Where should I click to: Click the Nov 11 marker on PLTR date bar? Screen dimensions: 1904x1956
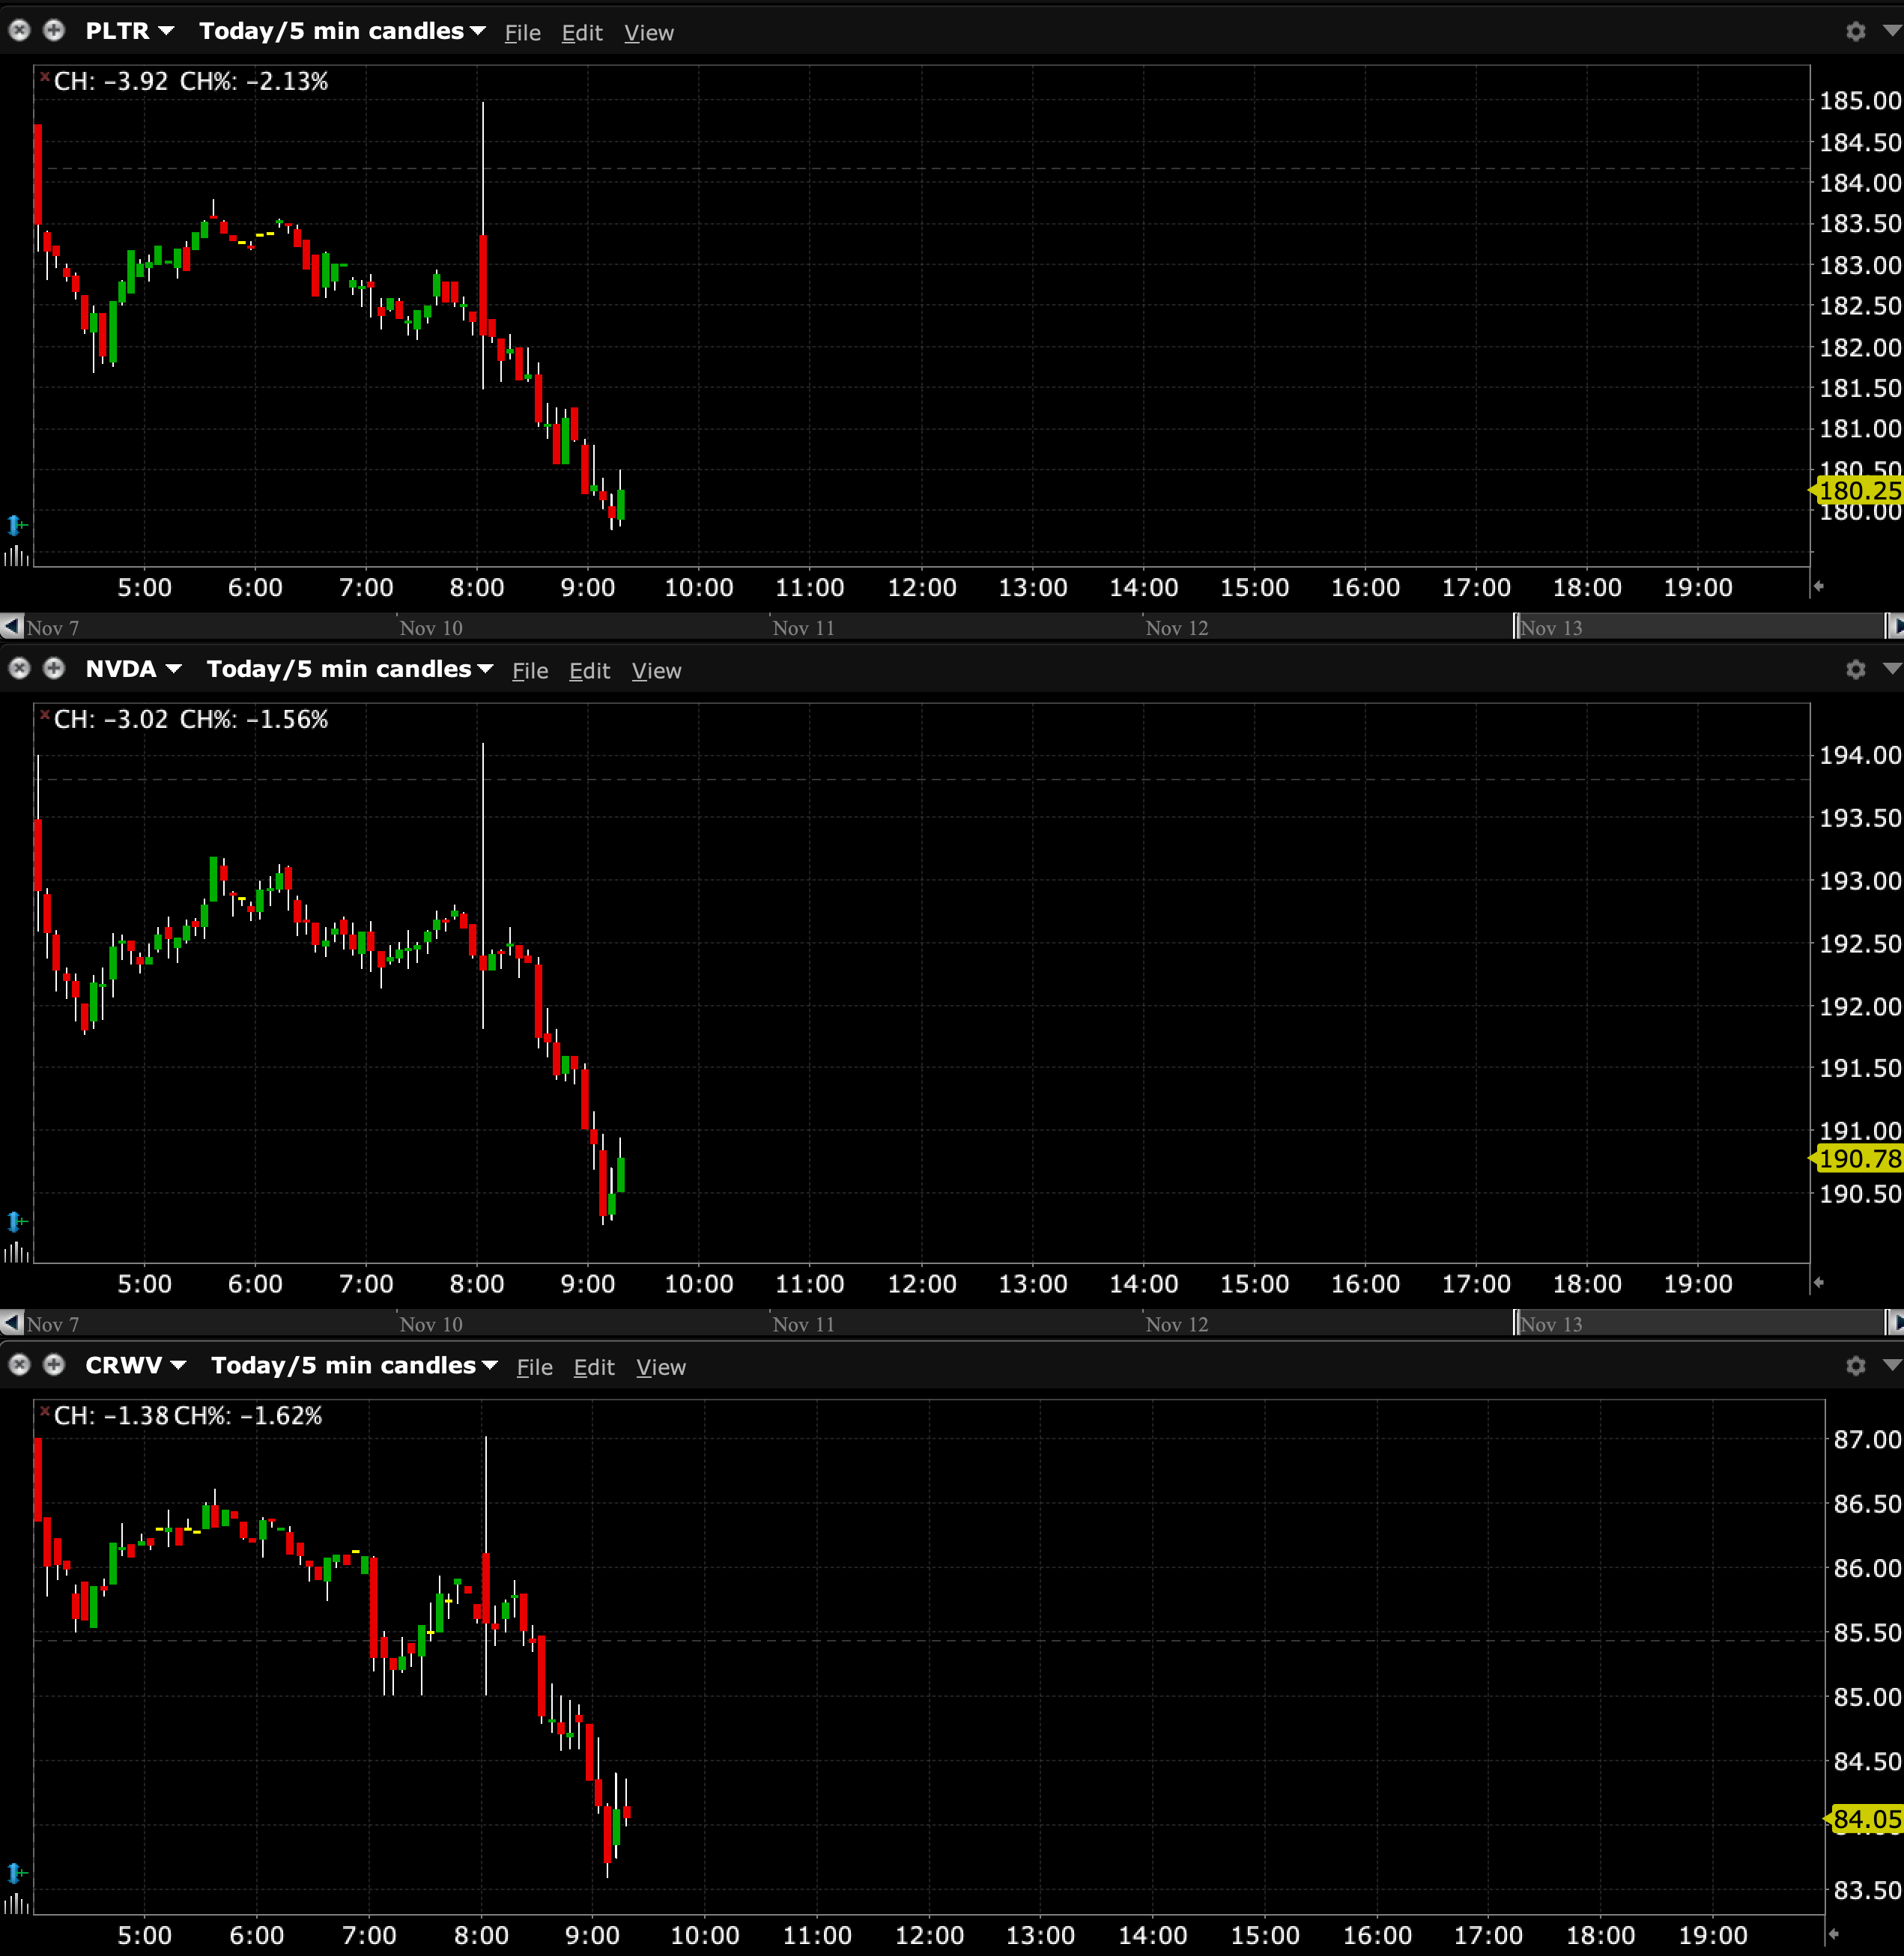[x=803, y=628]
